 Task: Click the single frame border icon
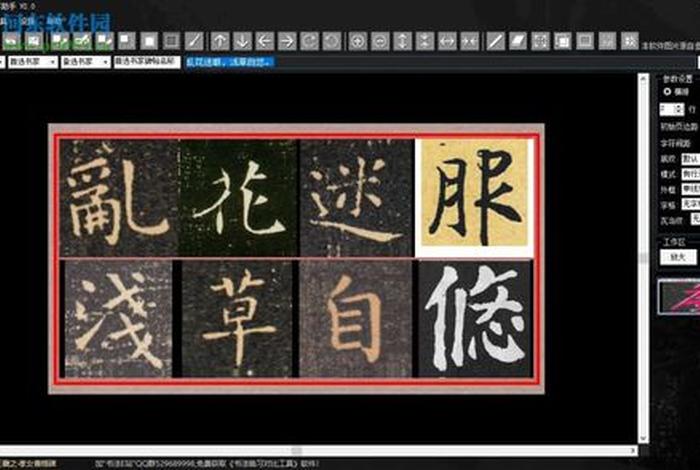coord(585,42)
